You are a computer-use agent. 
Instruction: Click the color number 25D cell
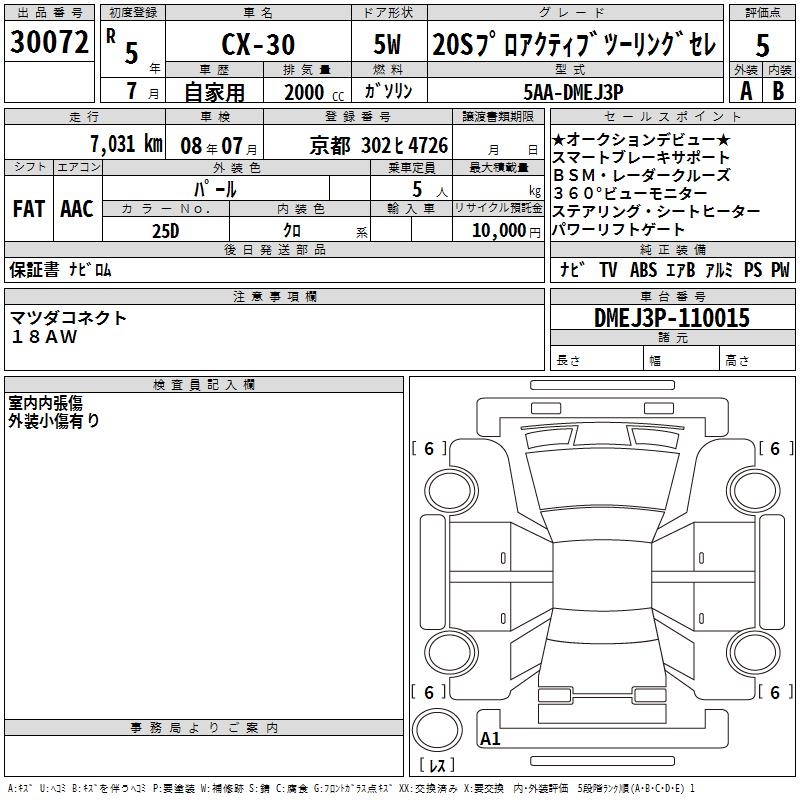166,230
